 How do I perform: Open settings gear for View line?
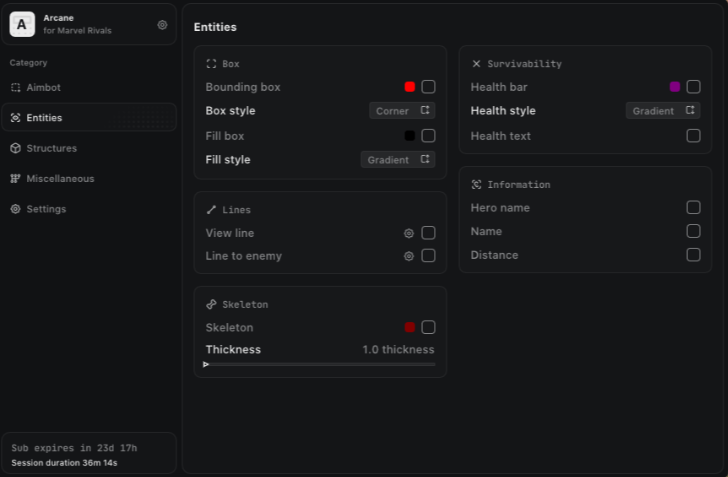coord(408,233)
